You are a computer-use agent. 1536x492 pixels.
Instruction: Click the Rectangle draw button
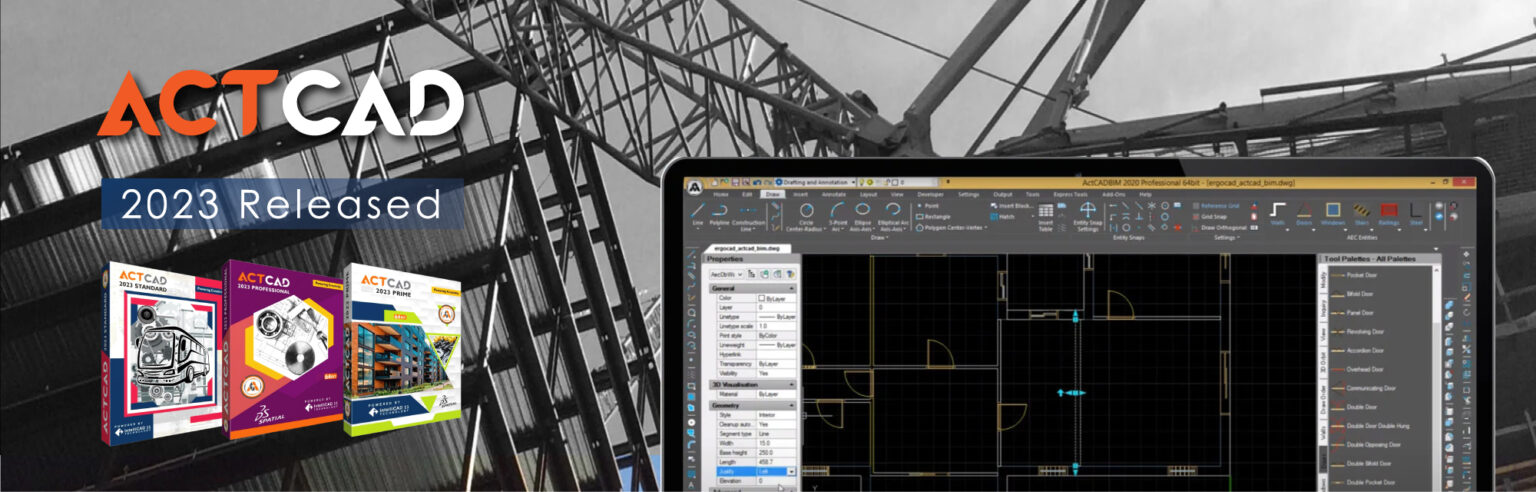pyautogui.click(x=937, y=216)
